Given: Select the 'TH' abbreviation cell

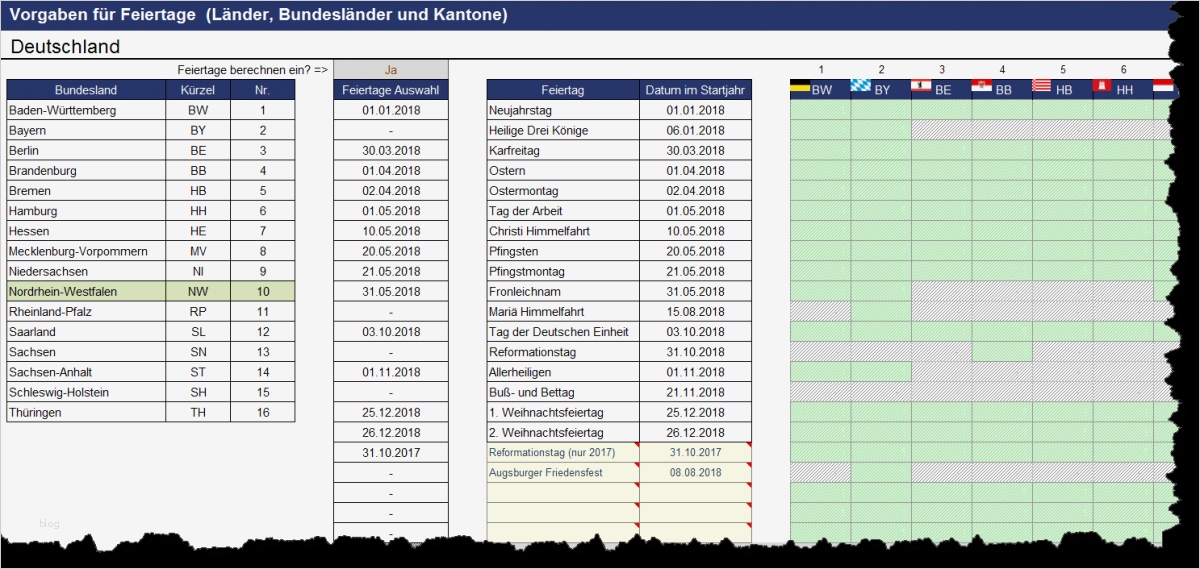Looking at the screenshot, I should pyautogui.click(x=198, y=412).
